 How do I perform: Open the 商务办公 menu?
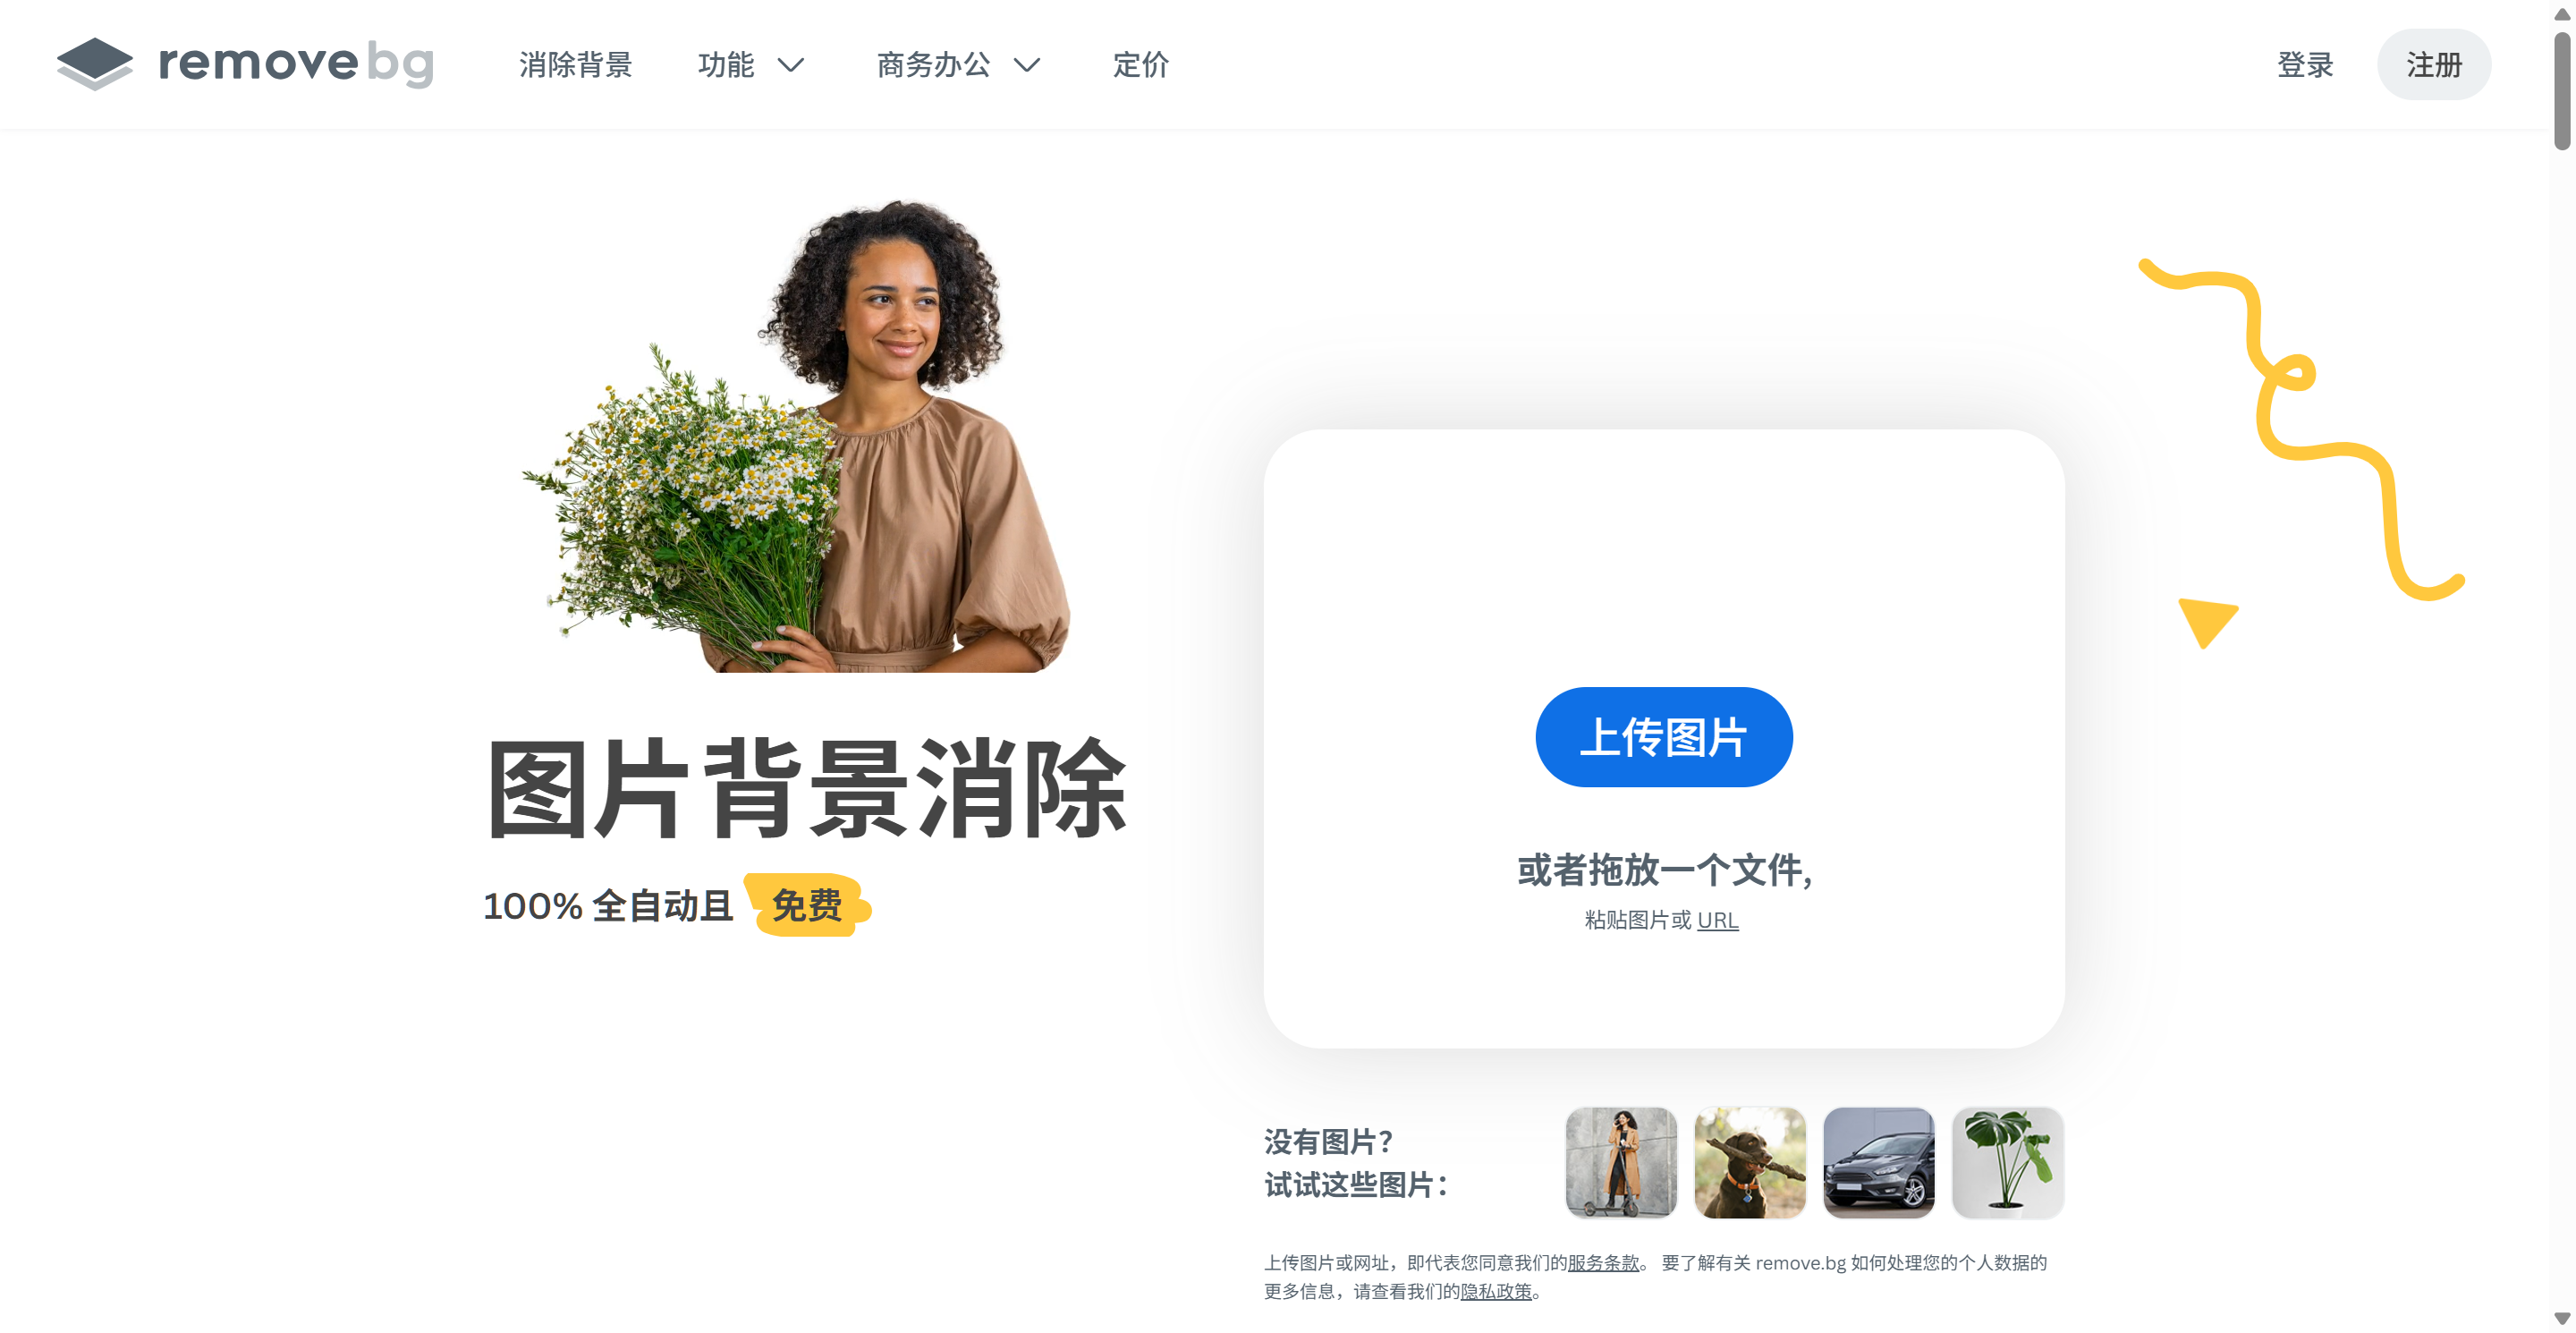pos(934,65)
